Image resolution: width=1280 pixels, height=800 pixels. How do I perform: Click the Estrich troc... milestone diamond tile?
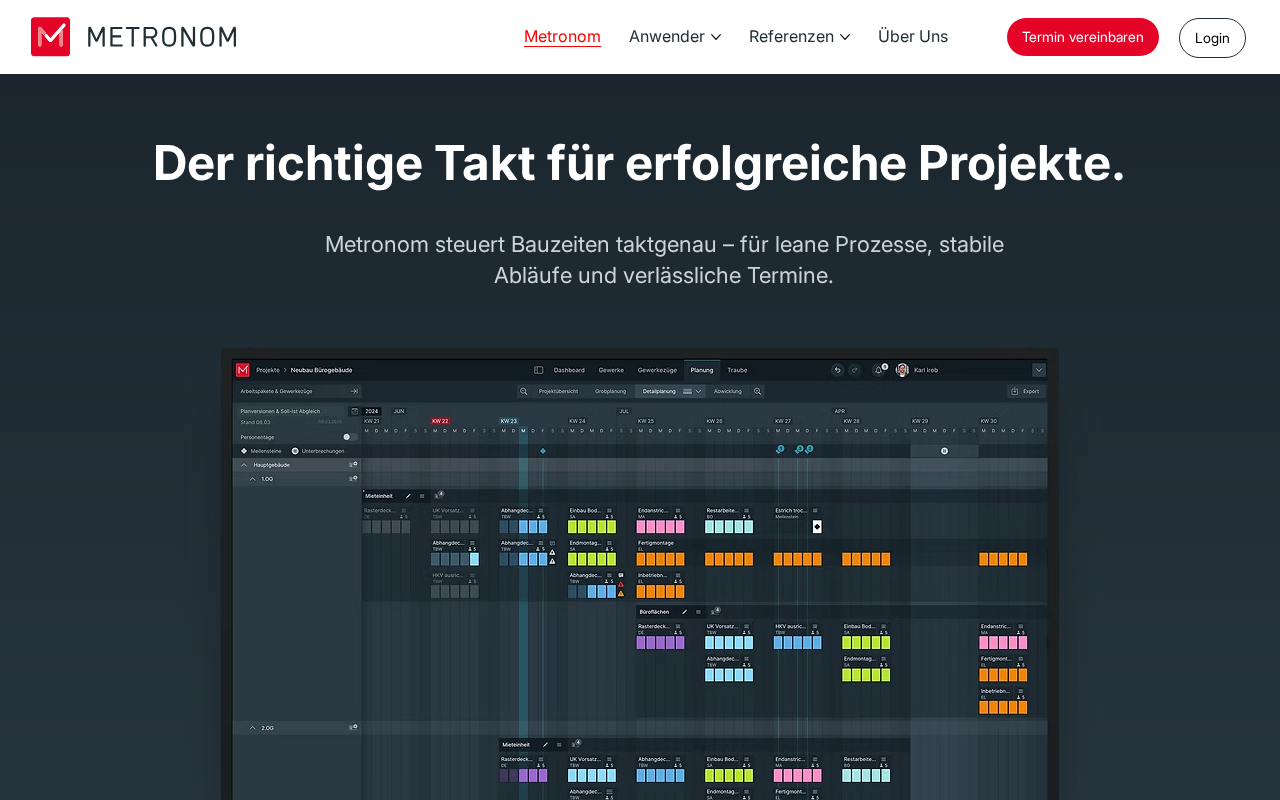817,527
